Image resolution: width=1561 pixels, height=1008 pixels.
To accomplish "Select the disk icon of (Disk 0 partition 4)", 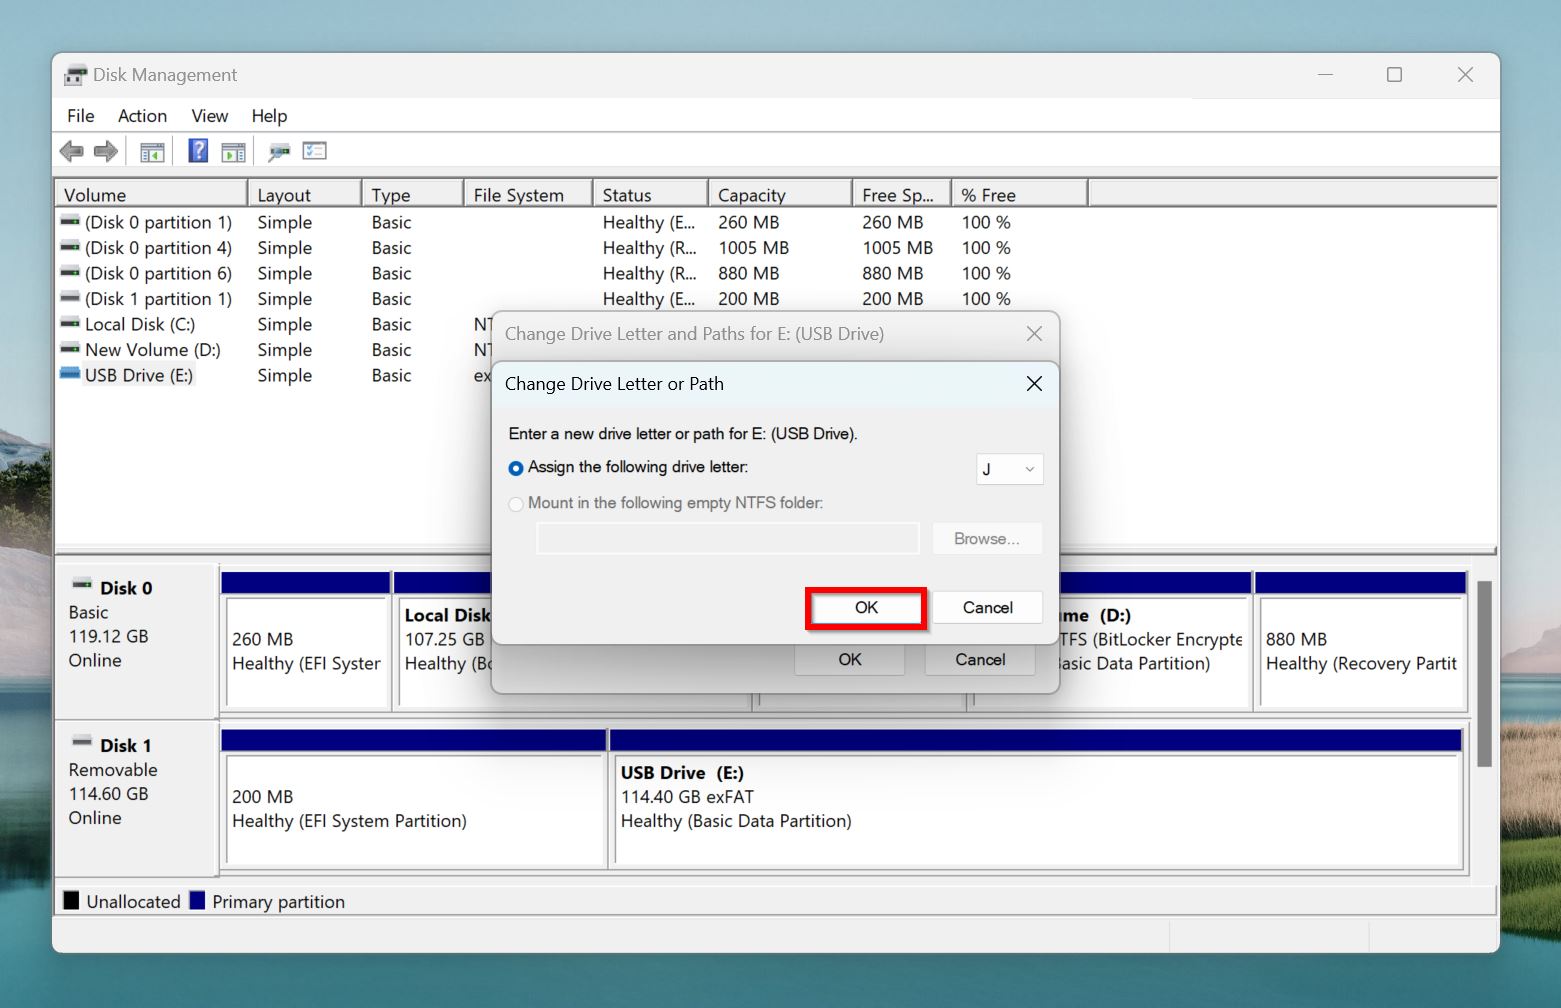I will coord(70,247).
